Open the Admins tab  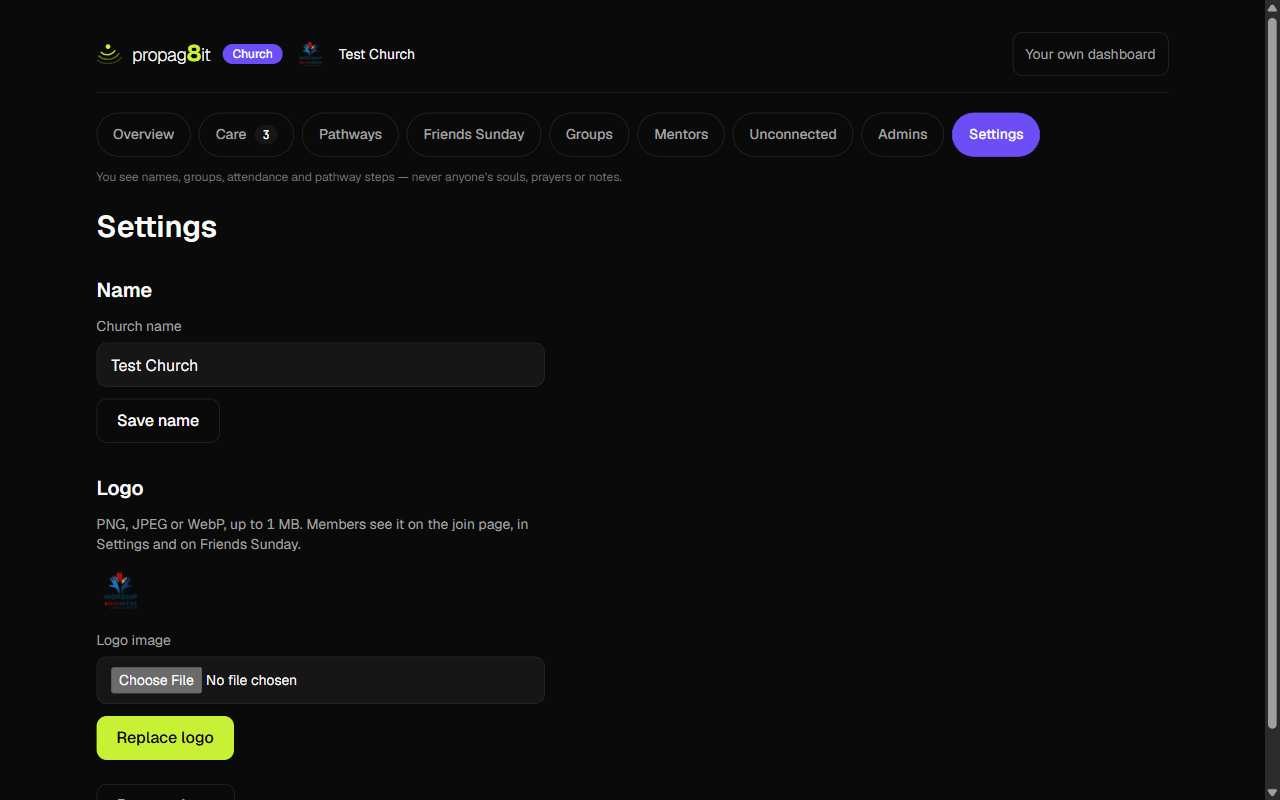coord(903,135)
